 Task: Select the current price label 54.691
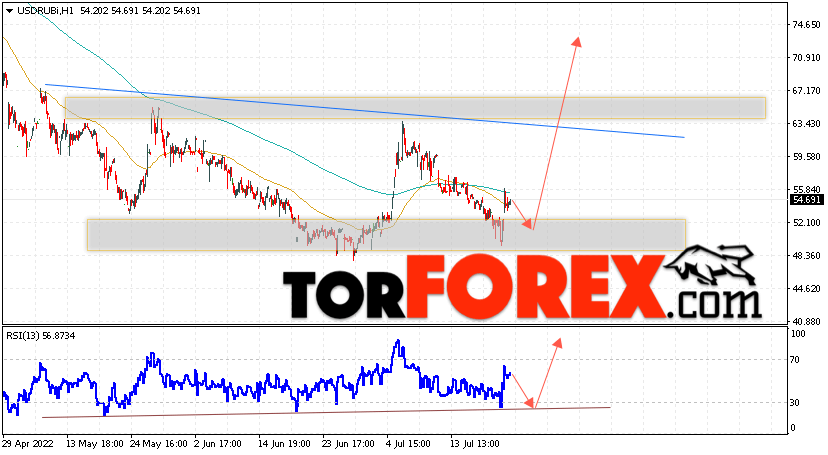coord(806,200)
